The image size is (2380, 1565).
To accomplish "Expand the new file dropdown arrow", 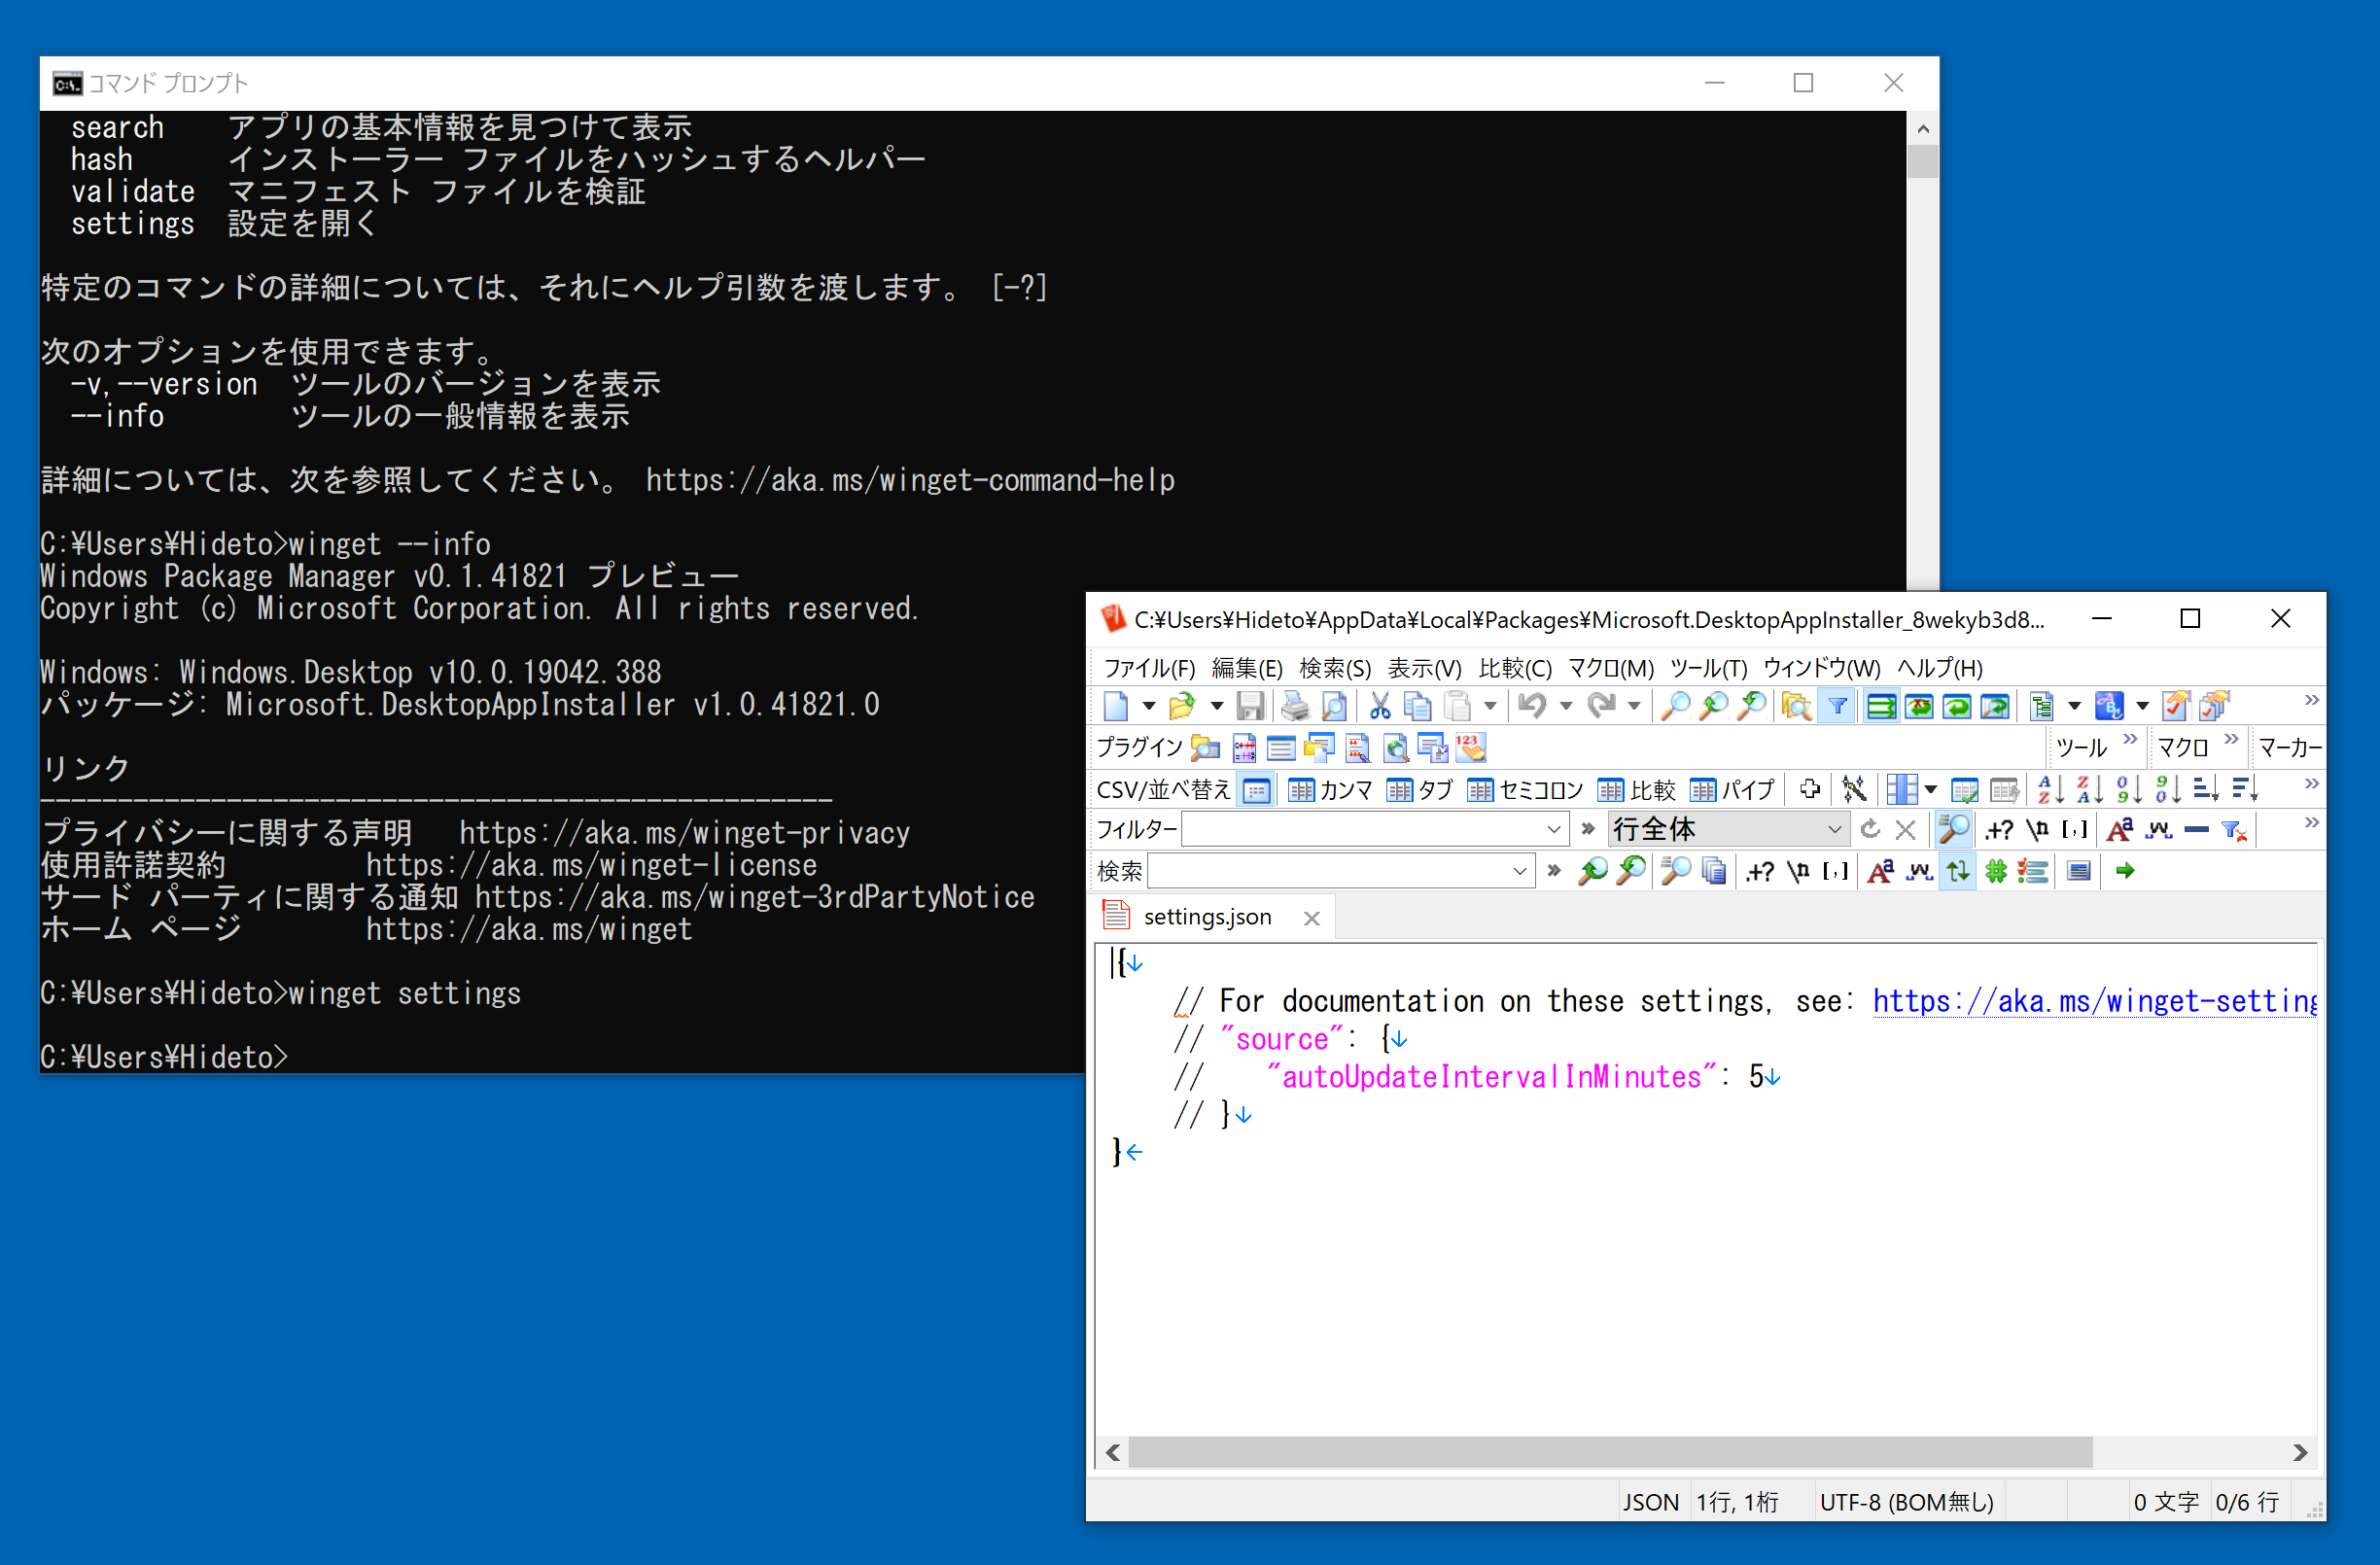I will [x=1148, y=706].
